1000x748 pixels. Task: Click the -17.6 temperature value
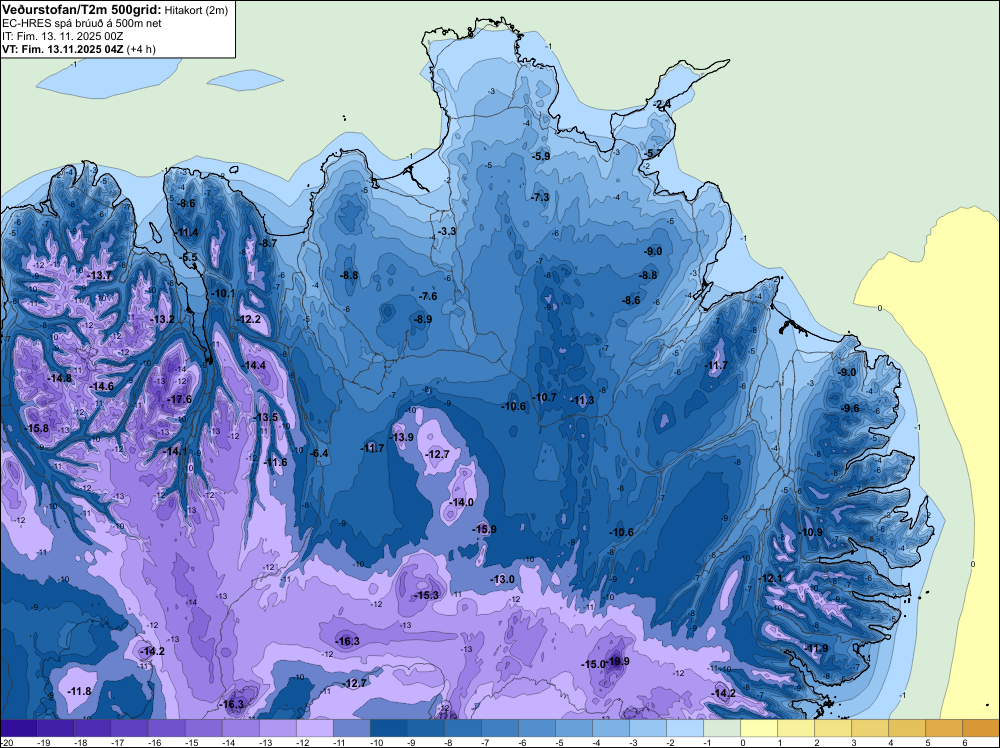click(180, 399)
